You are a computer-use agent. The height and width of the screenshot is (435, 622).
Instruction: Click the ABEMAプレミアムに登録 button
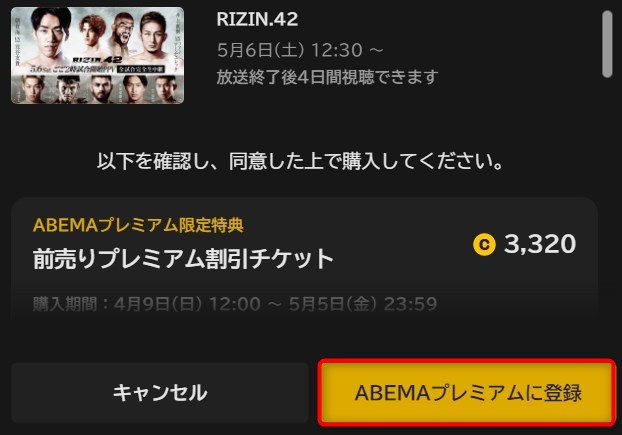click(467, 393)
